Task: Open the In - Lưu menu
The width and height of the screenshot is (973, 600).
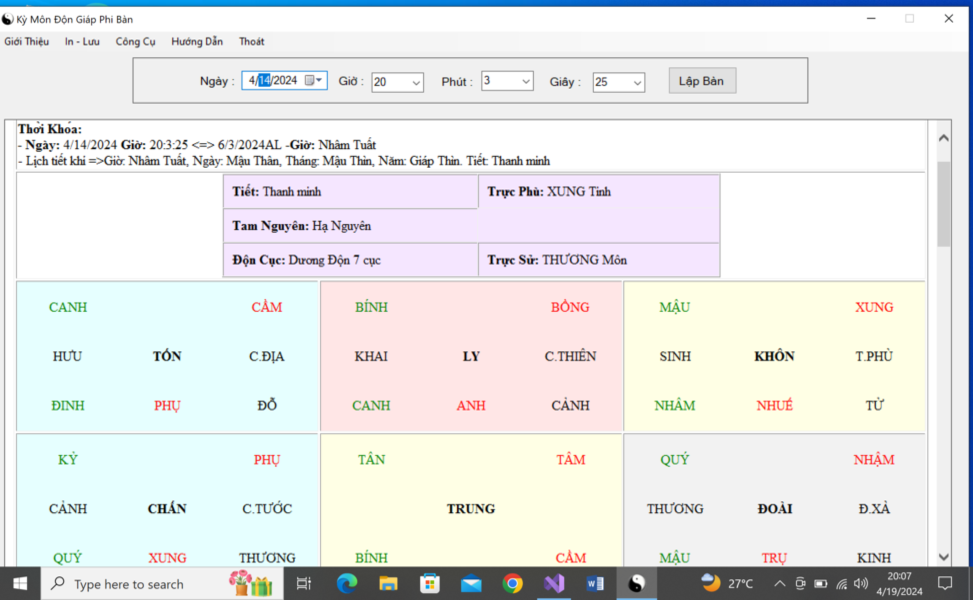Action: tap(82, 42)
